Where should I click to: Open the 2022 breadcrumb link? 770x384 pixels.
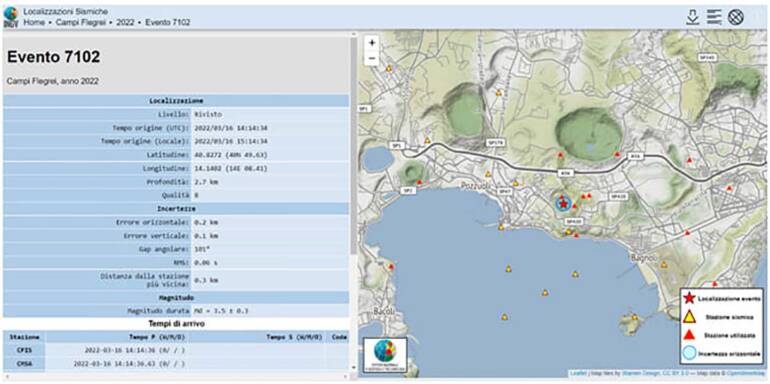[x=125, y=22]
